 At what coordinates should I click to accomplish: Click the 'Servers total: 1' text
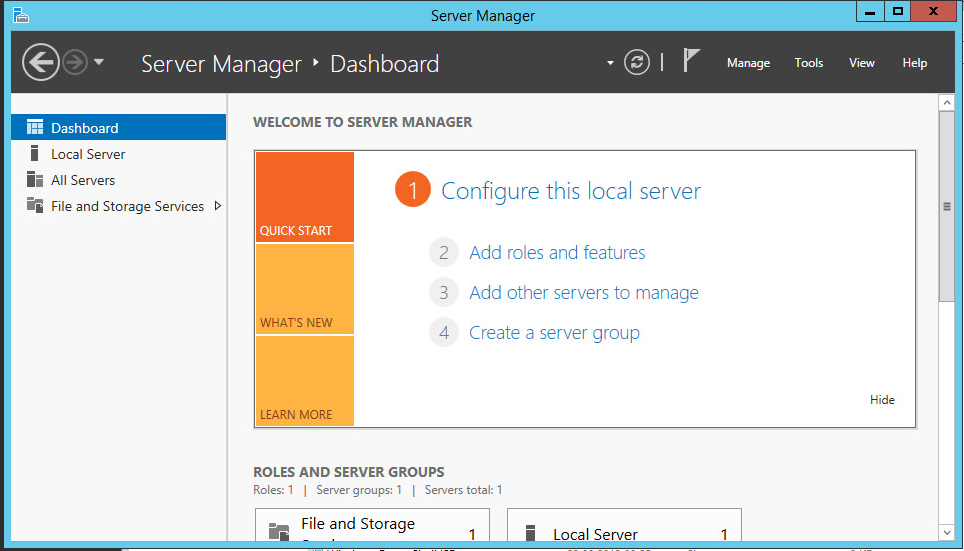(x=464, y=490)
